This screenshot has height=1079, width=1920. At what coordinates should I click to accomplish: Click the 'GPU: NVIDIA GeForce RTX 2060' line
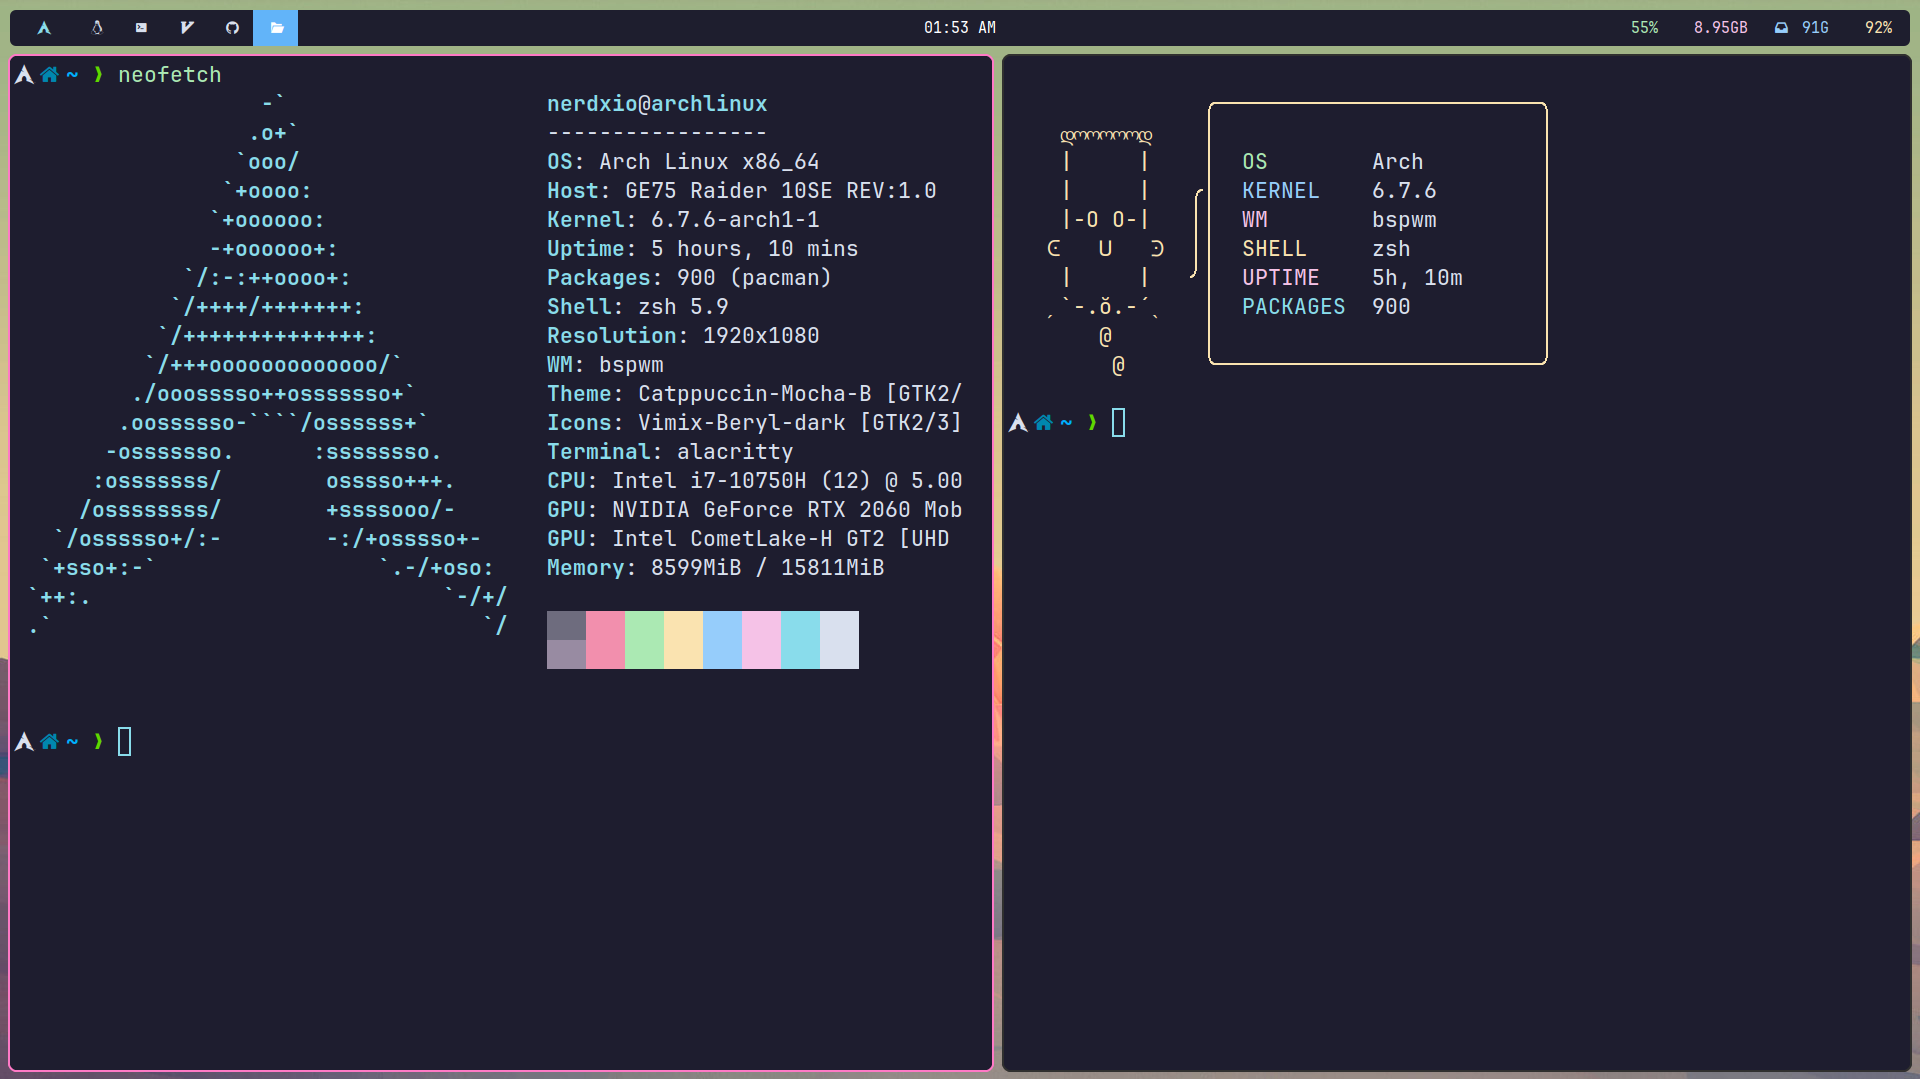tap(754, 510)
